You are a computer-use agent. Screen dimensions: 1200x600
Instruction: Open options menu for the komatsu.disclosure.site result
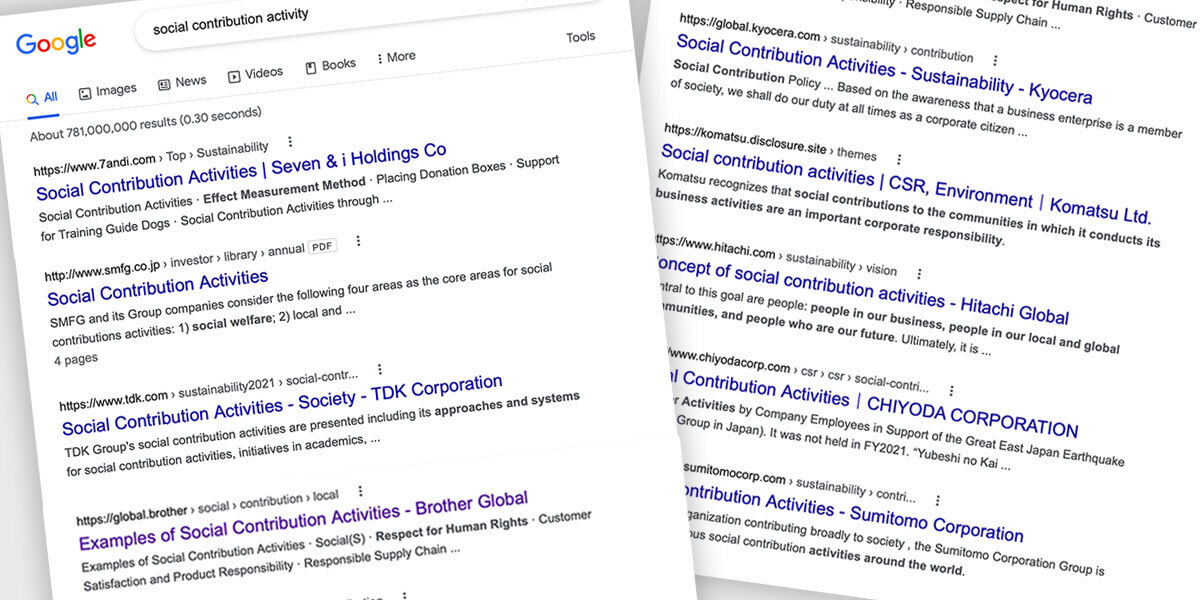899,158
